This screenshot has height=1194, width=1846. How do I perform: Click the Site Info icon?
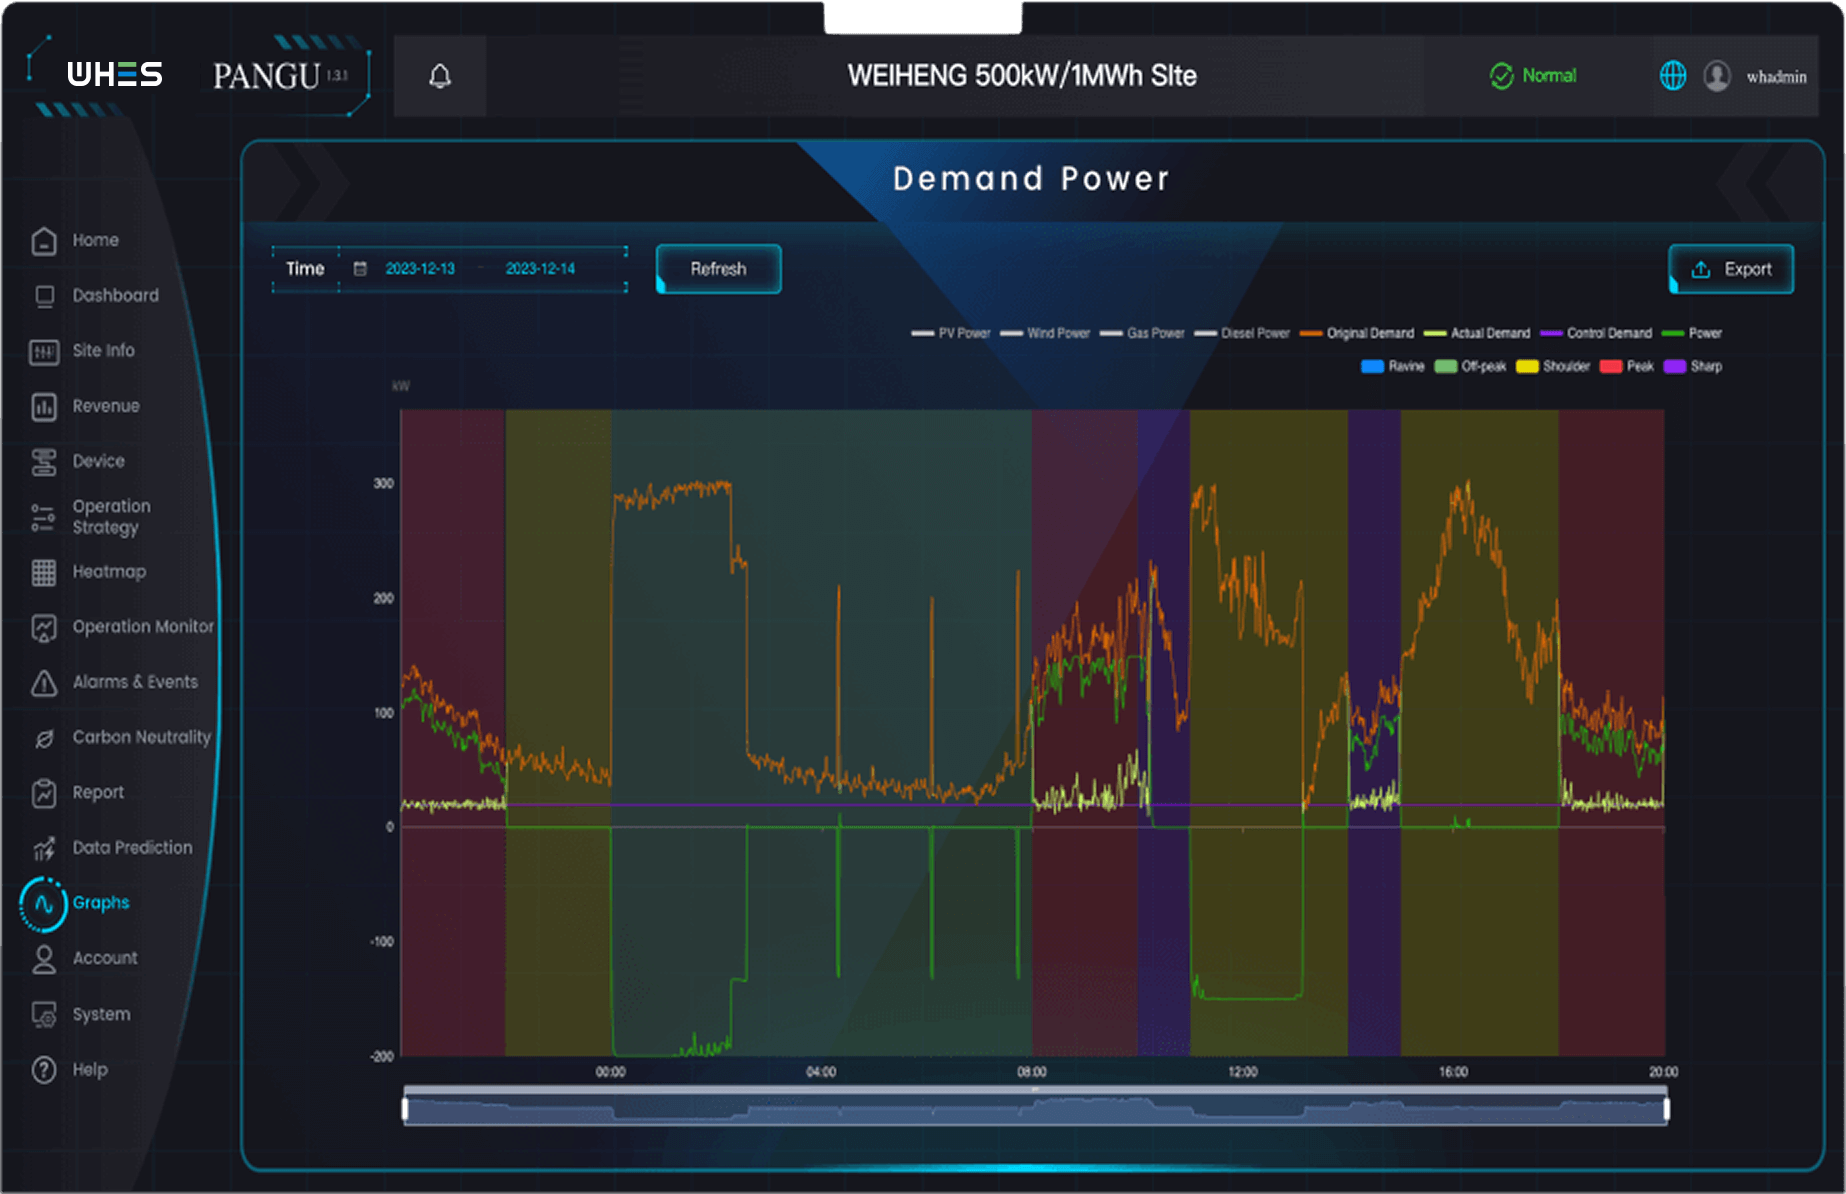click(44, 351)
